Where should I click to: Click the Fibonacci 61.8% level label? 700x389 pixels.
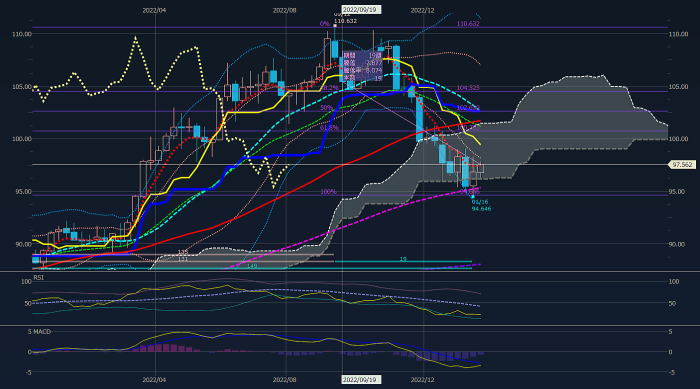point(329,128)
